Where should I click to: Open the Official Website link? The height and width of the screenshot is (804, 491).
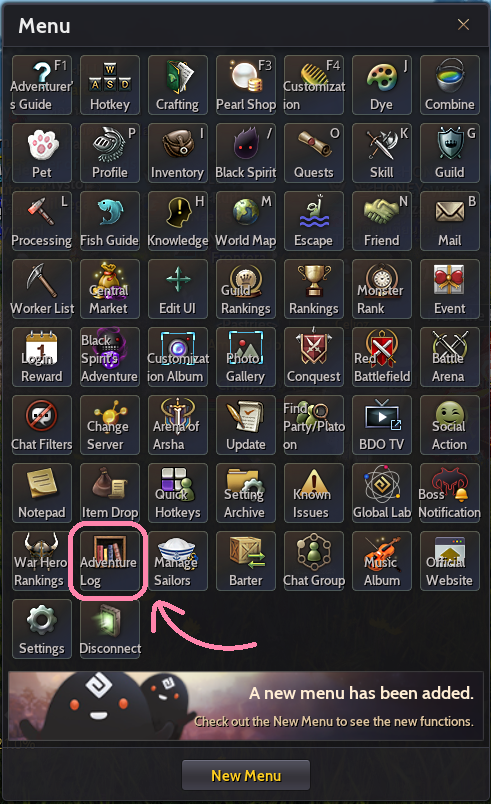pyautogui.click(x=449, y=561)
